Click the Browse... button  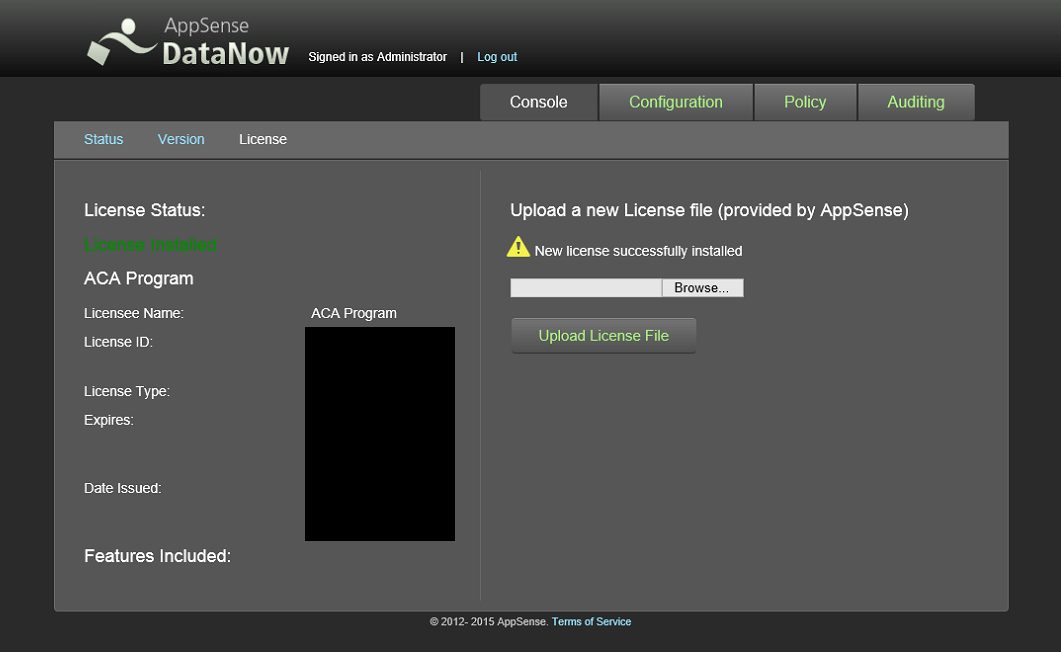(702, 287)
